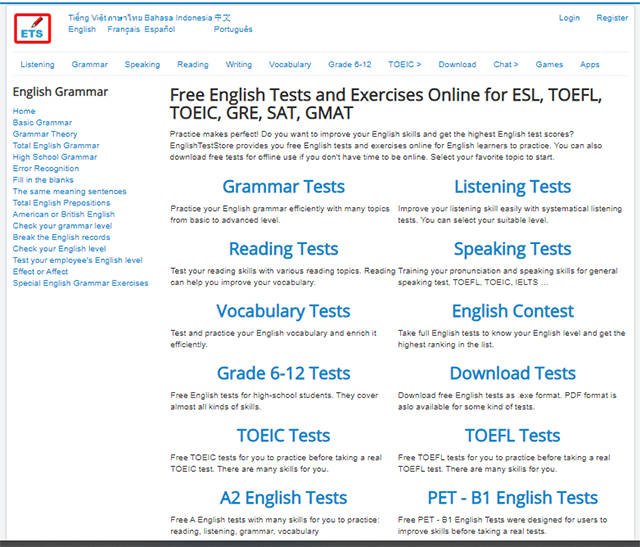Screen dimensions: 640x547
Task: Open the Vocabulary menu item
Action: coord(290,64)
